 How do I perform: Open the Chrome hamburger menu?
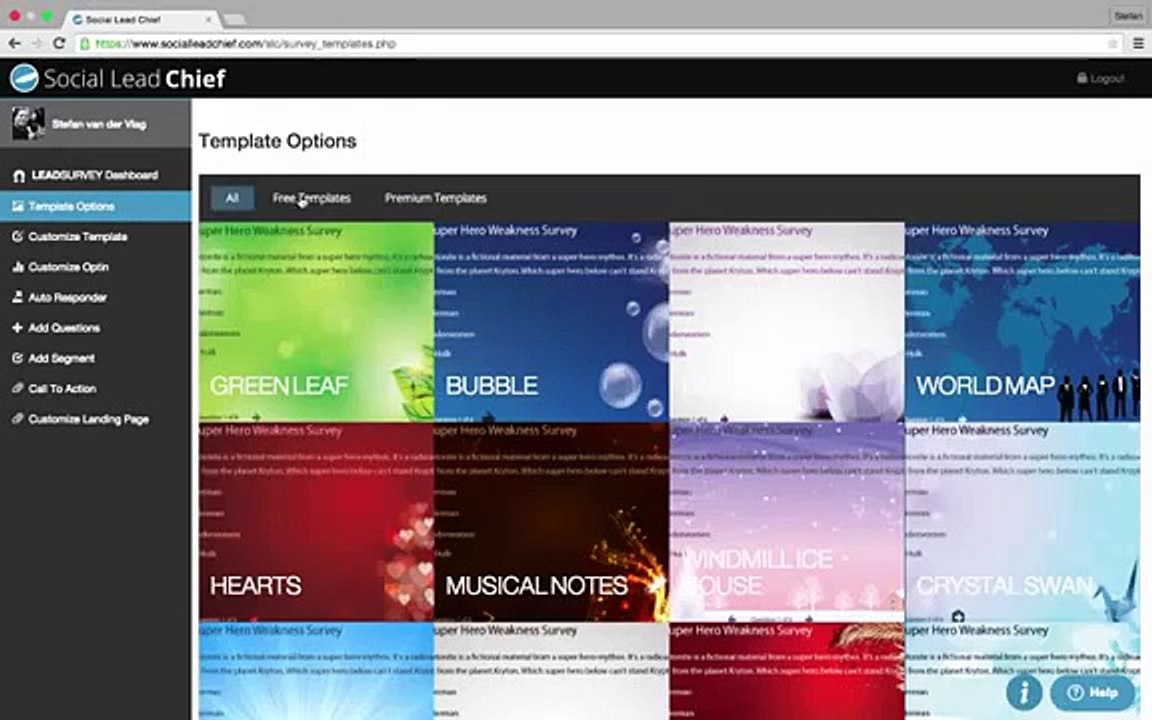pyautogui.click(x=1138, y=43)
